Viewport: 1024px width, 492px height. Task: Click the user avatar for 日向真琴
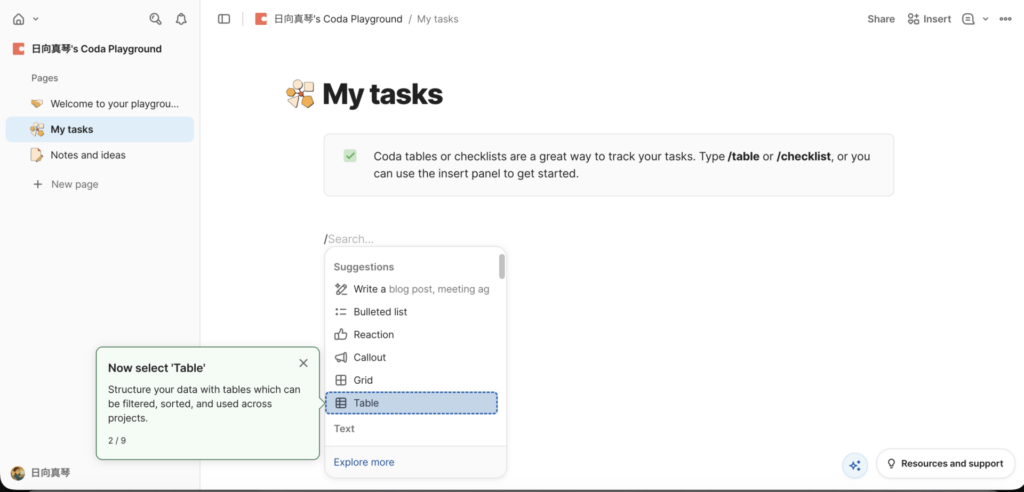[18, 473]
